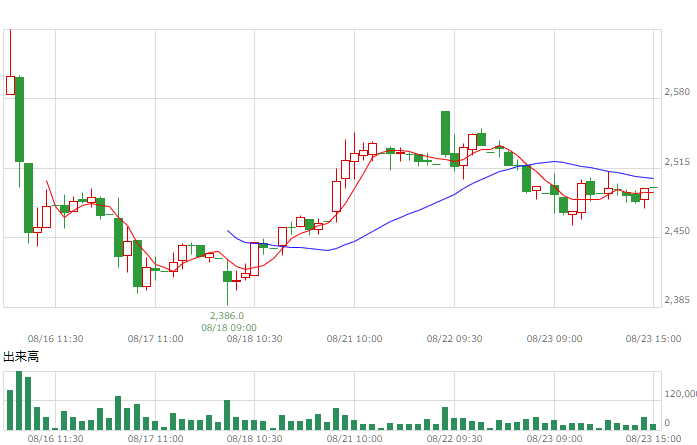Click the 2,580 price axis label

click(677, 92)
